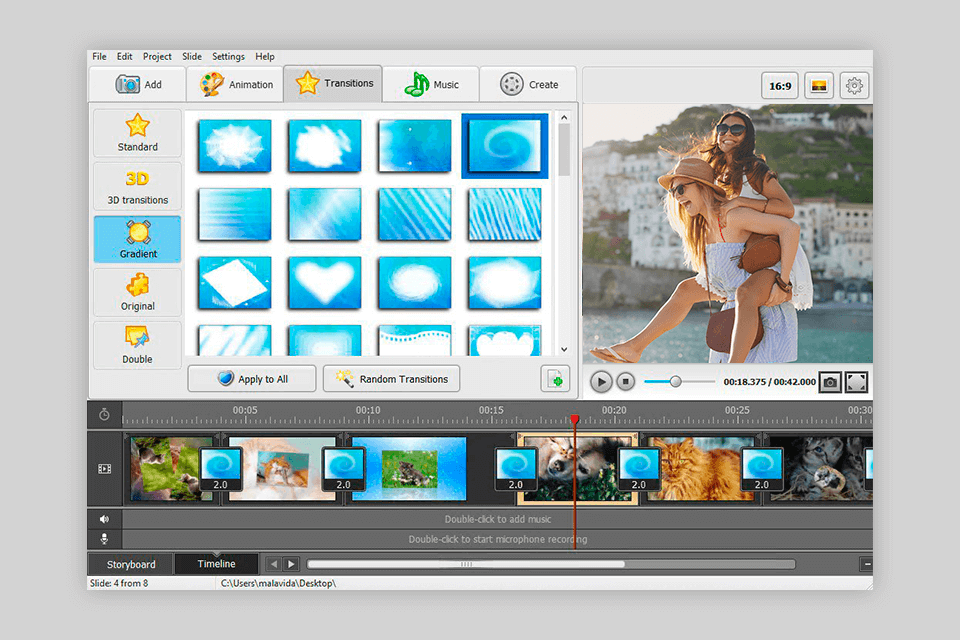Choose the selected swirl gradient transition
This screenshot has height=640, width=960.
504,146
